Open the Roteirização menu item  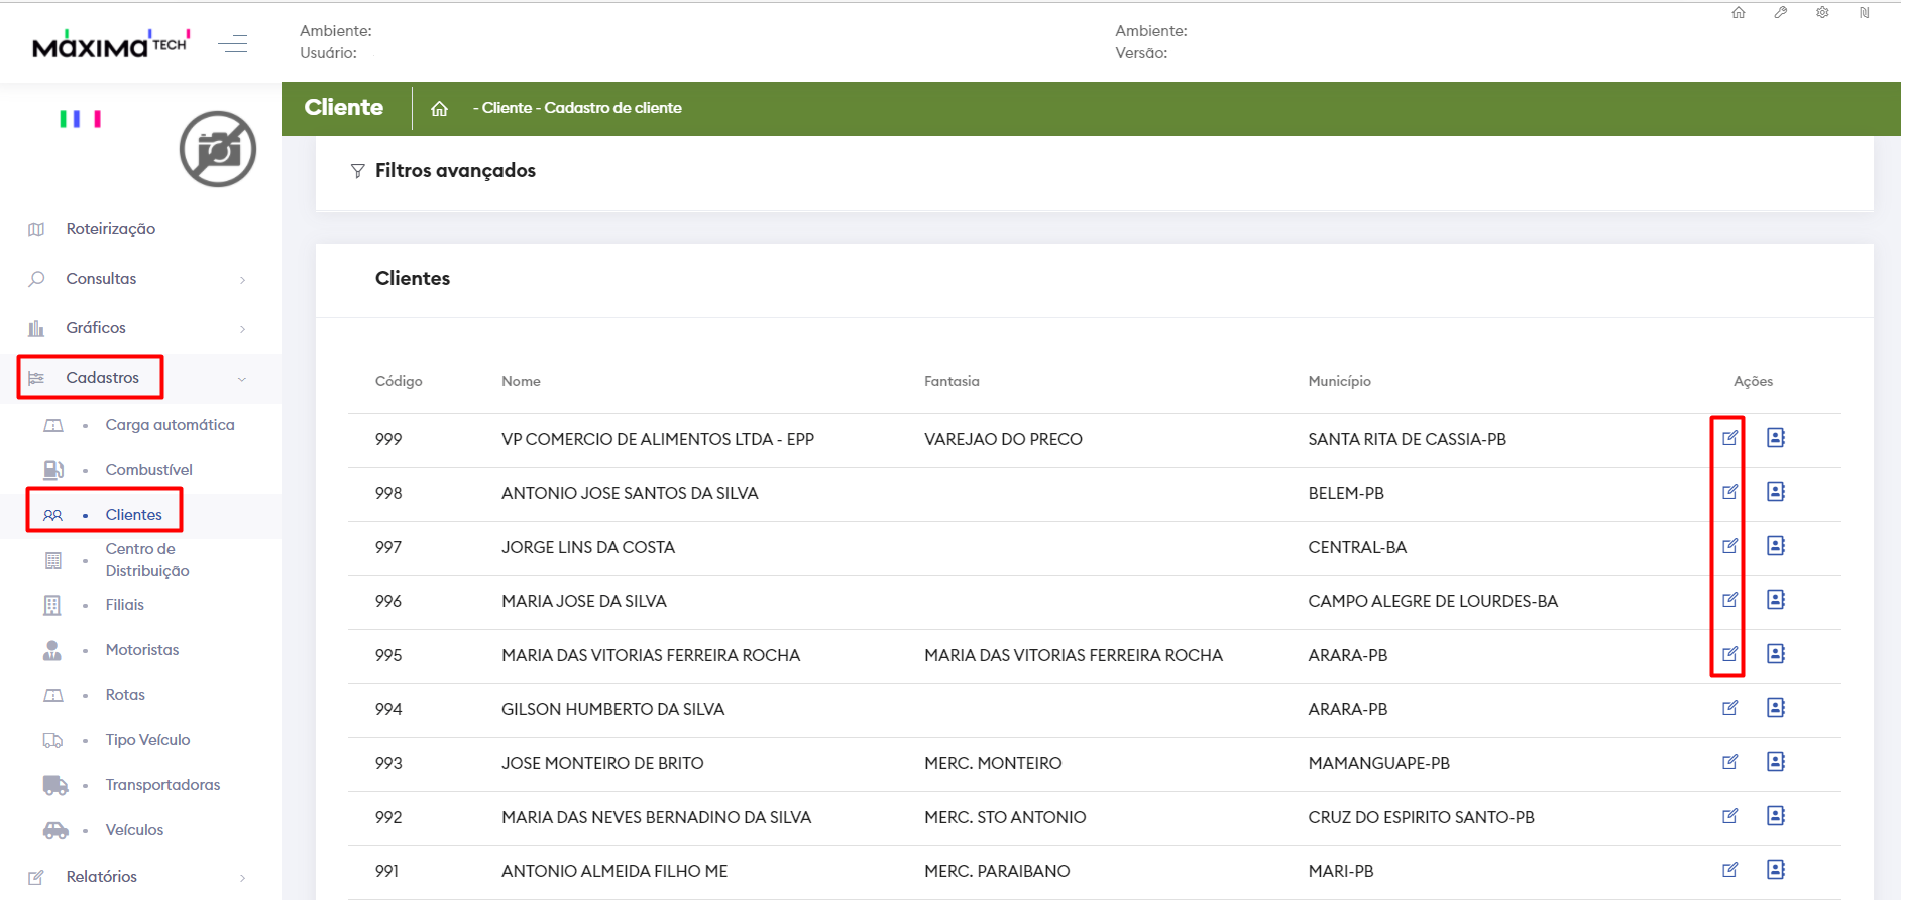click(110, 229)
